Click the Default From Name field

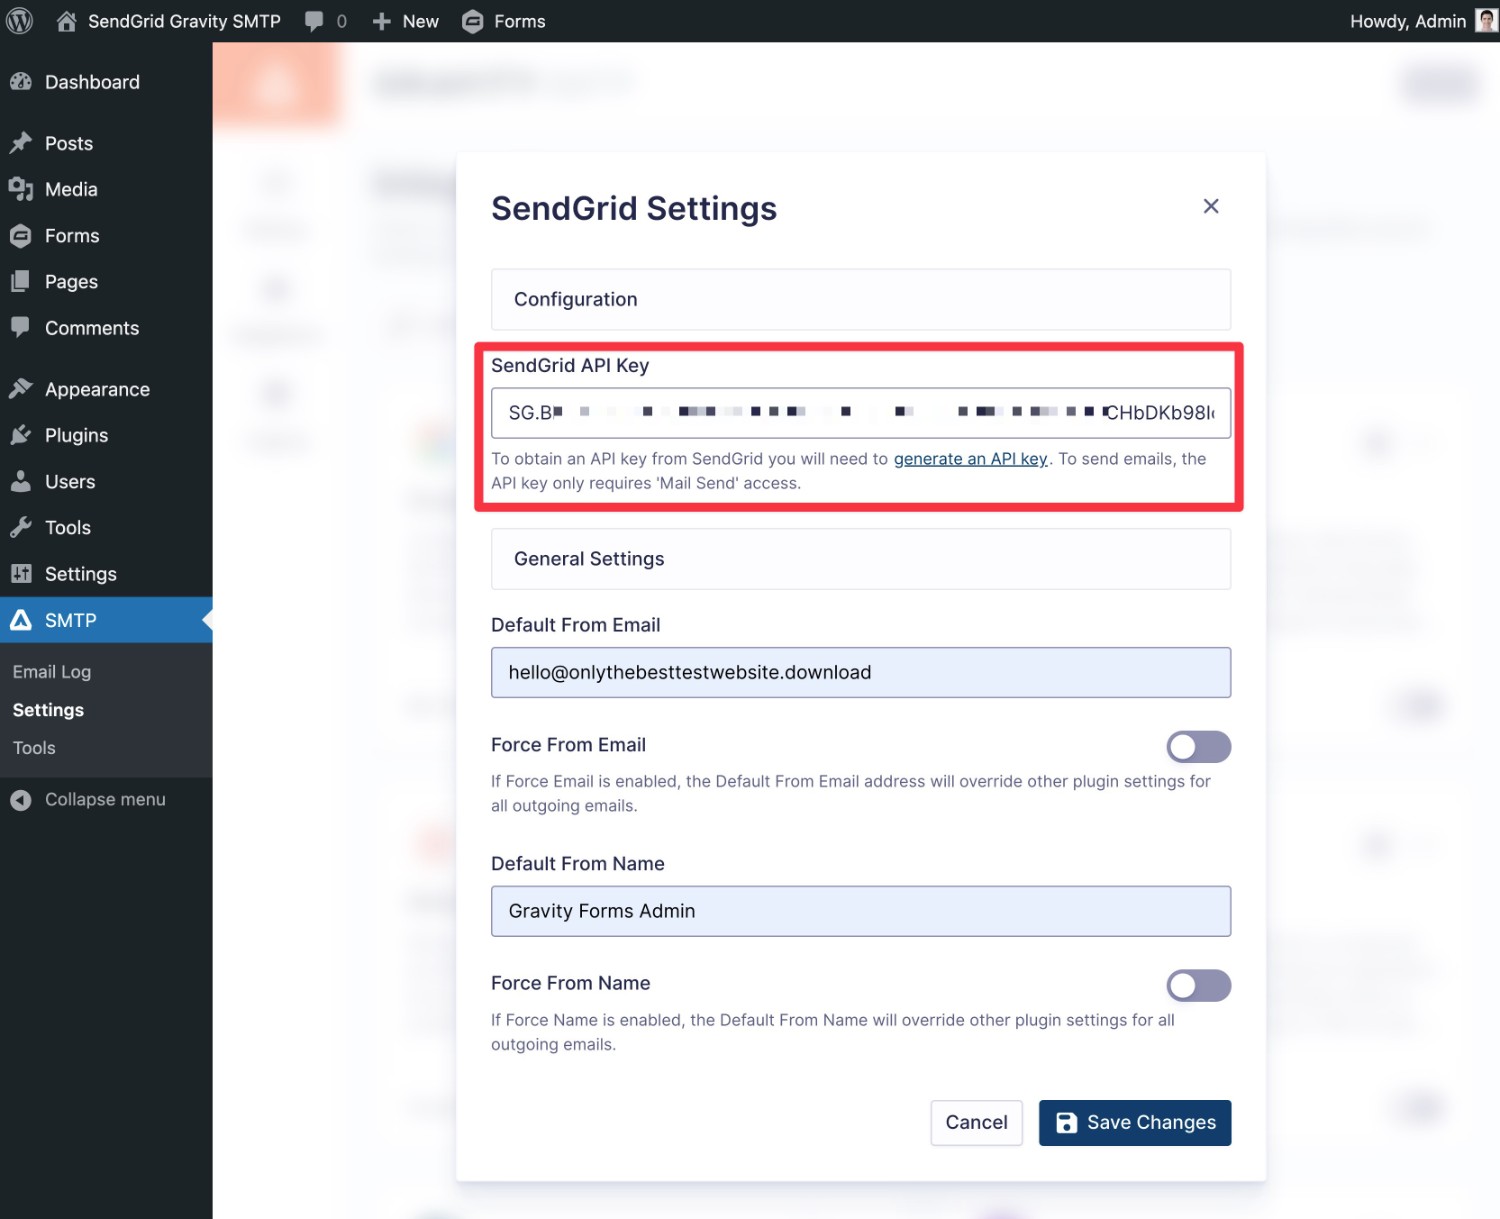[x=861, y=911]
